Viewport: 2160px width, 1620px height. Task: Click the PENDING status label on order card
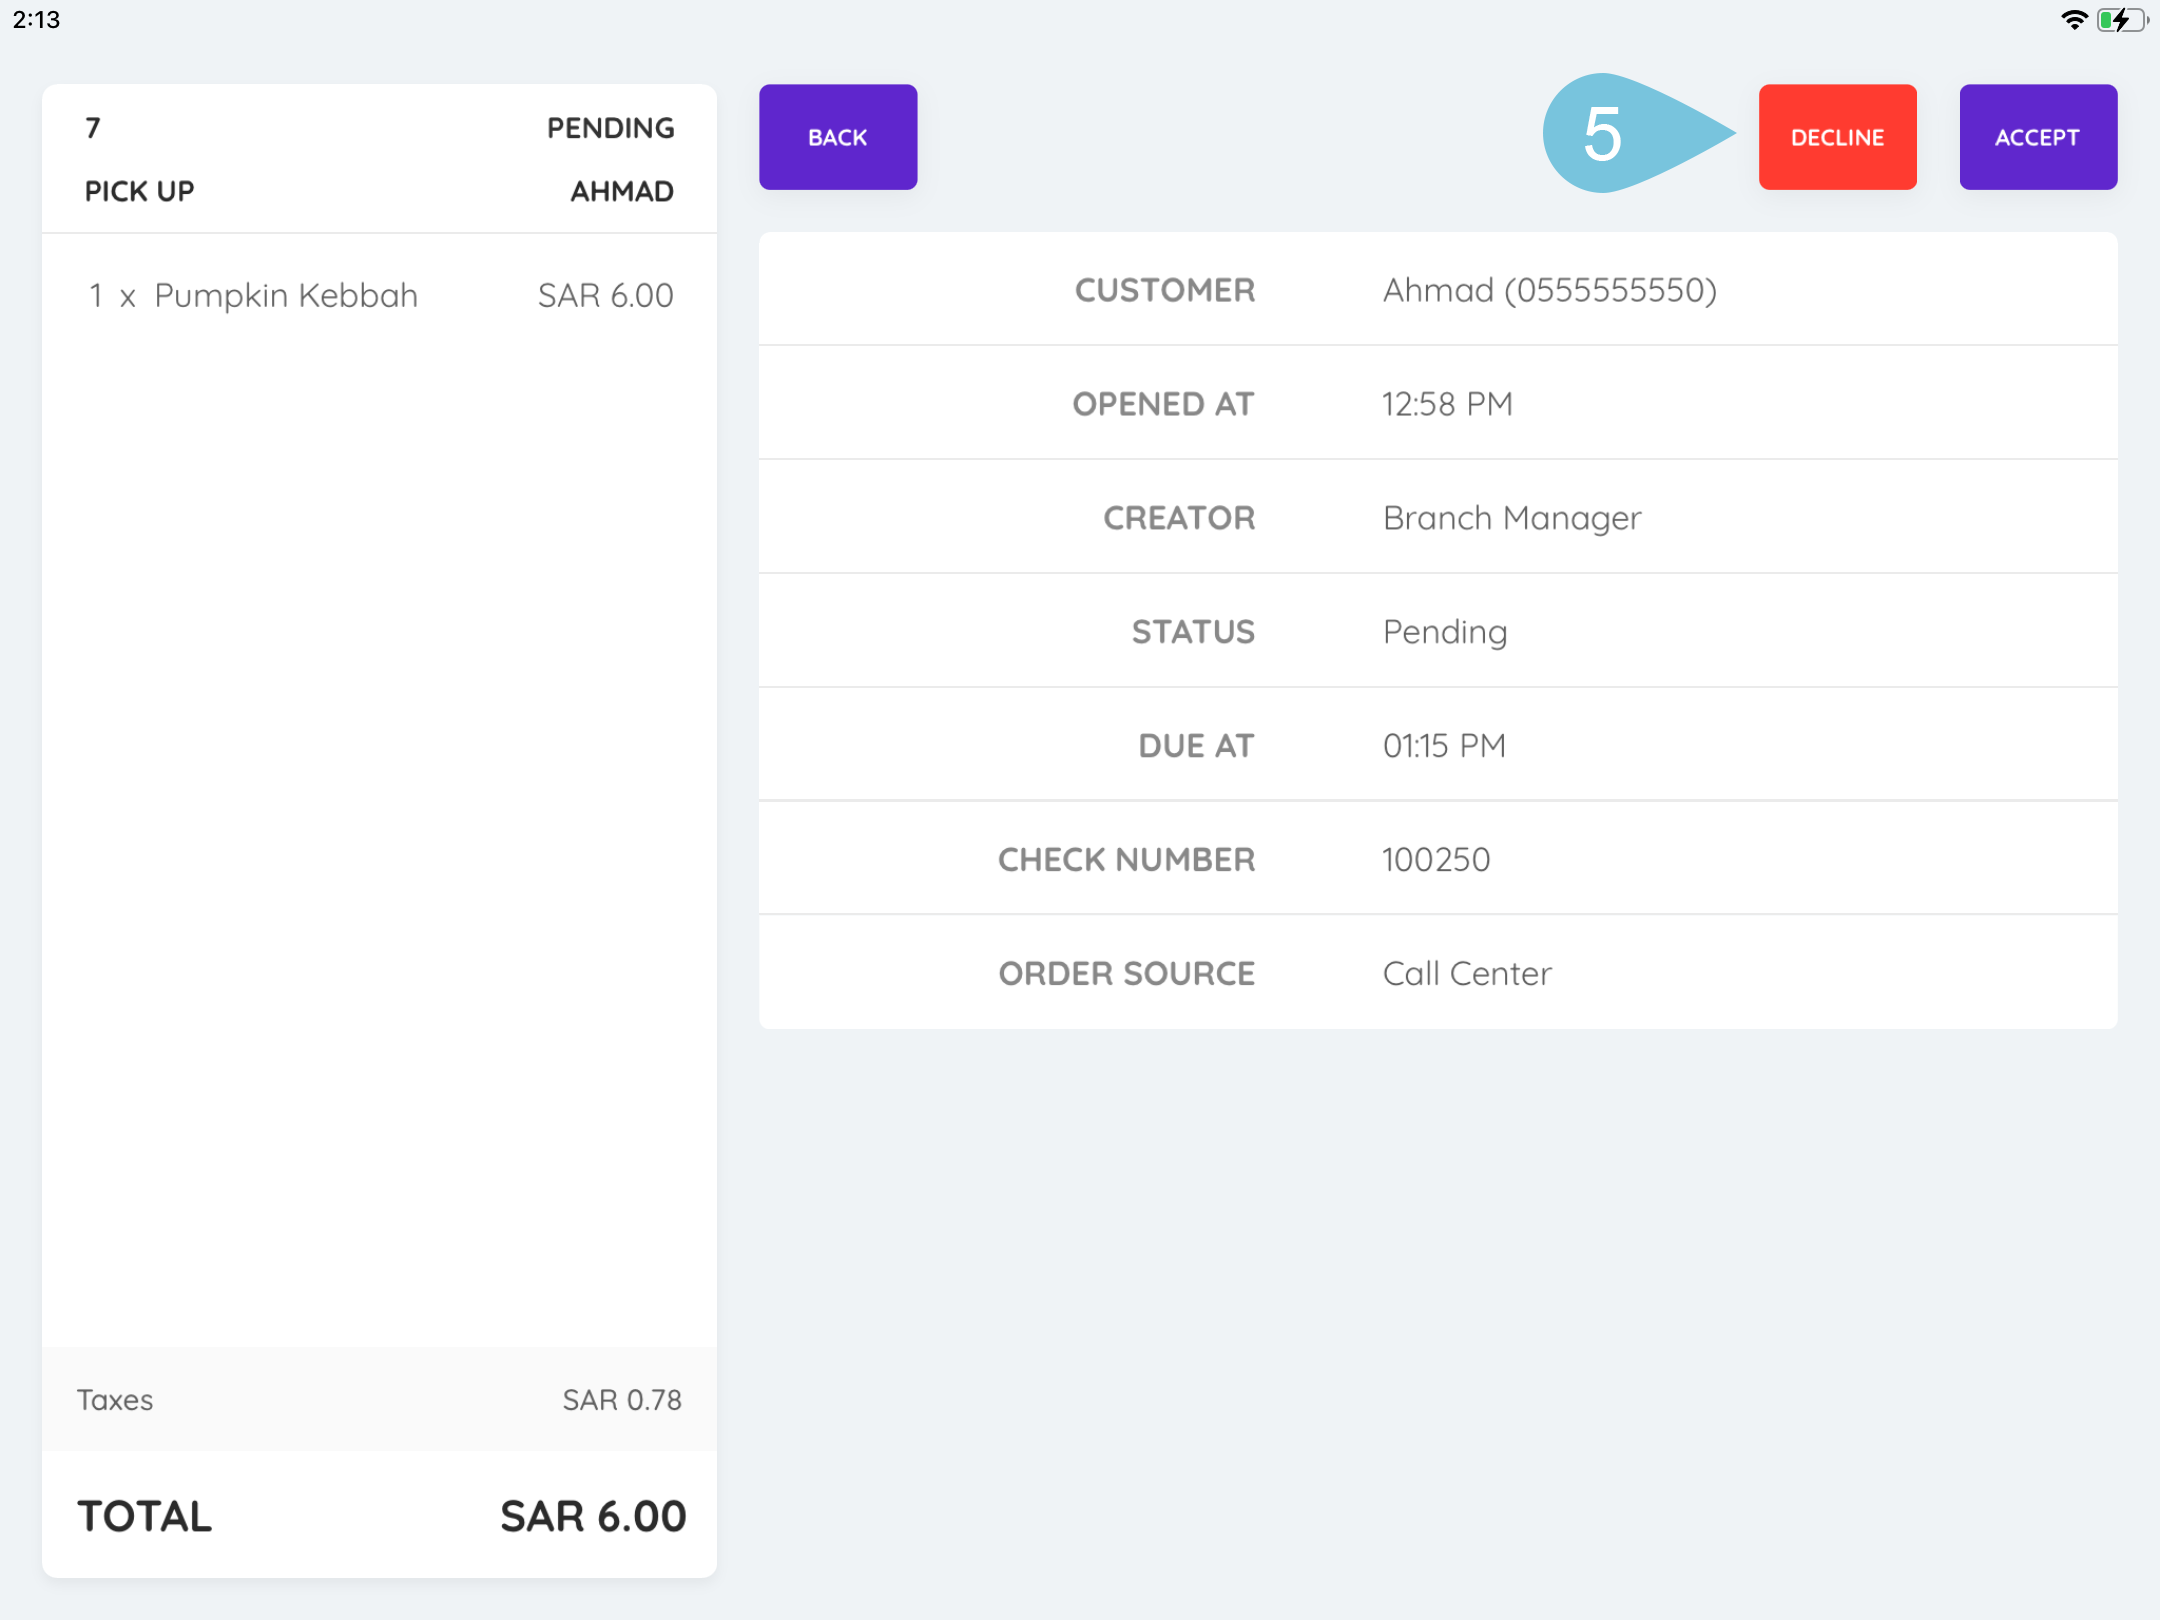point(610,127)
